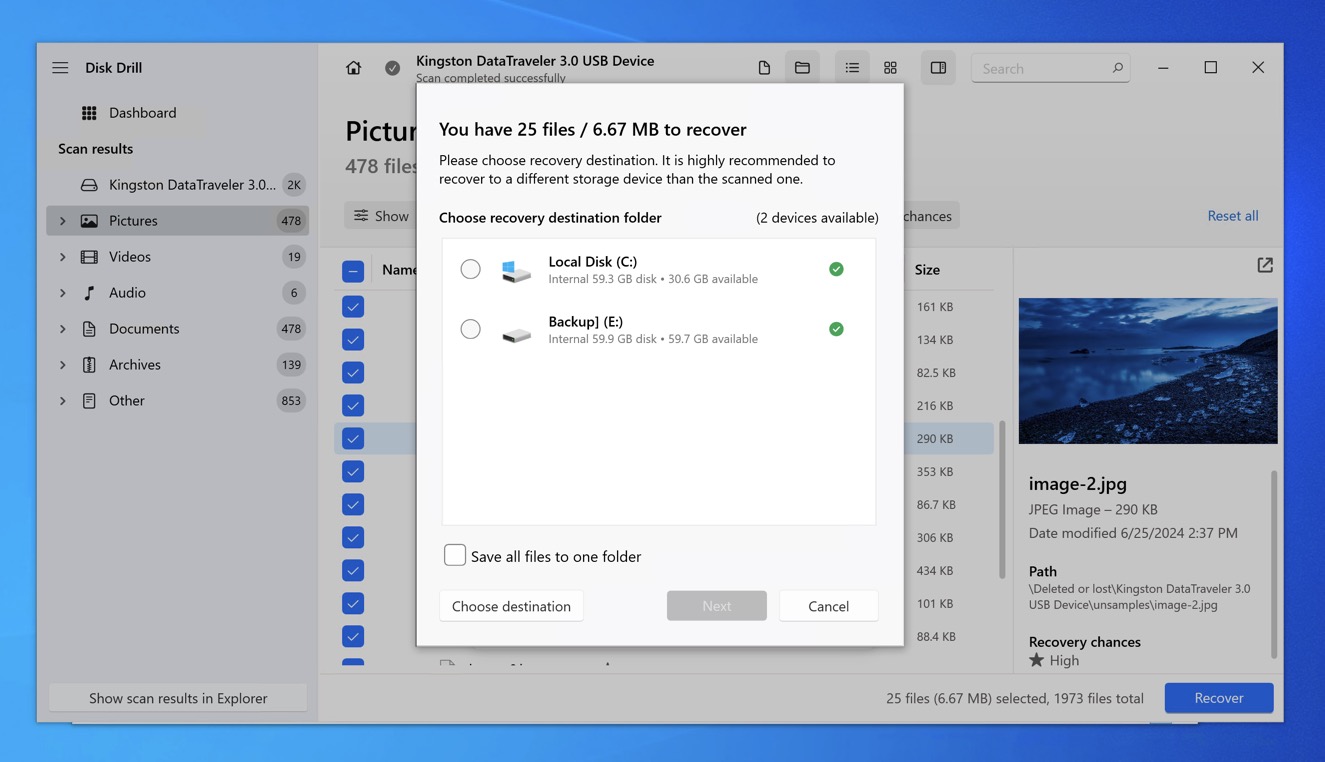Viewport: 1325px width, 762px height.
Task: Switch to folder view using the folder icon
Action: pyautogui.click(x=802, y=68)
